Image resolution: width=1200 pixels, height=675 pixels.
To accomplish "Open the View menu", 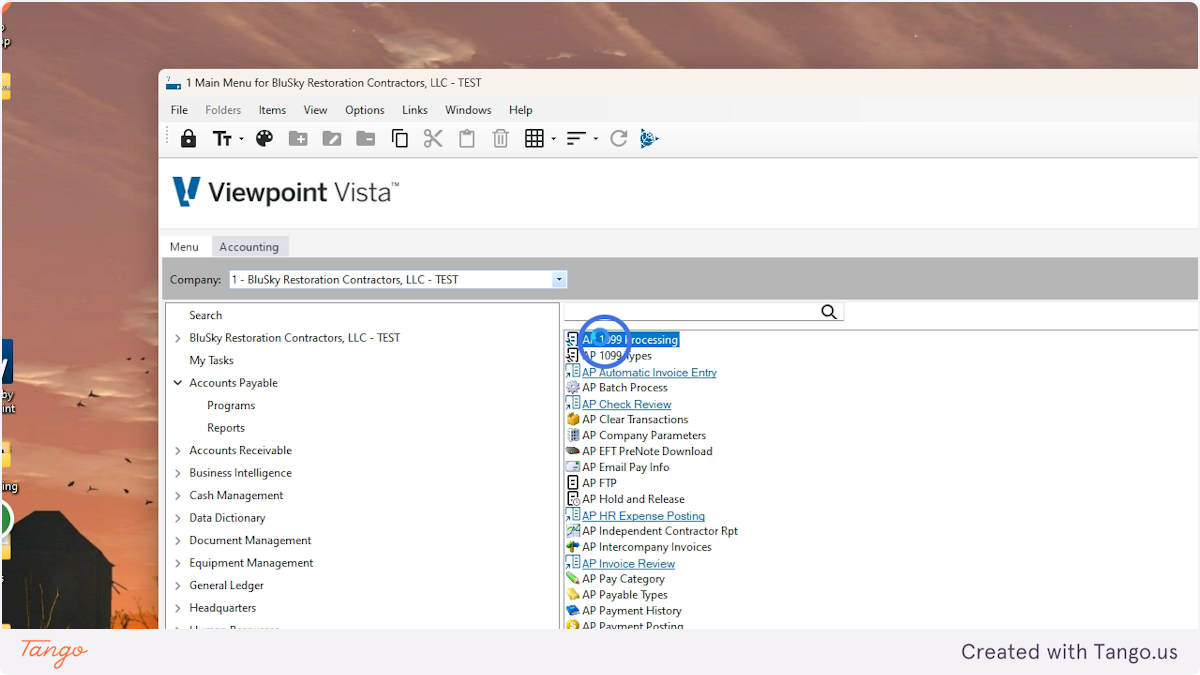I will [315, 110].
